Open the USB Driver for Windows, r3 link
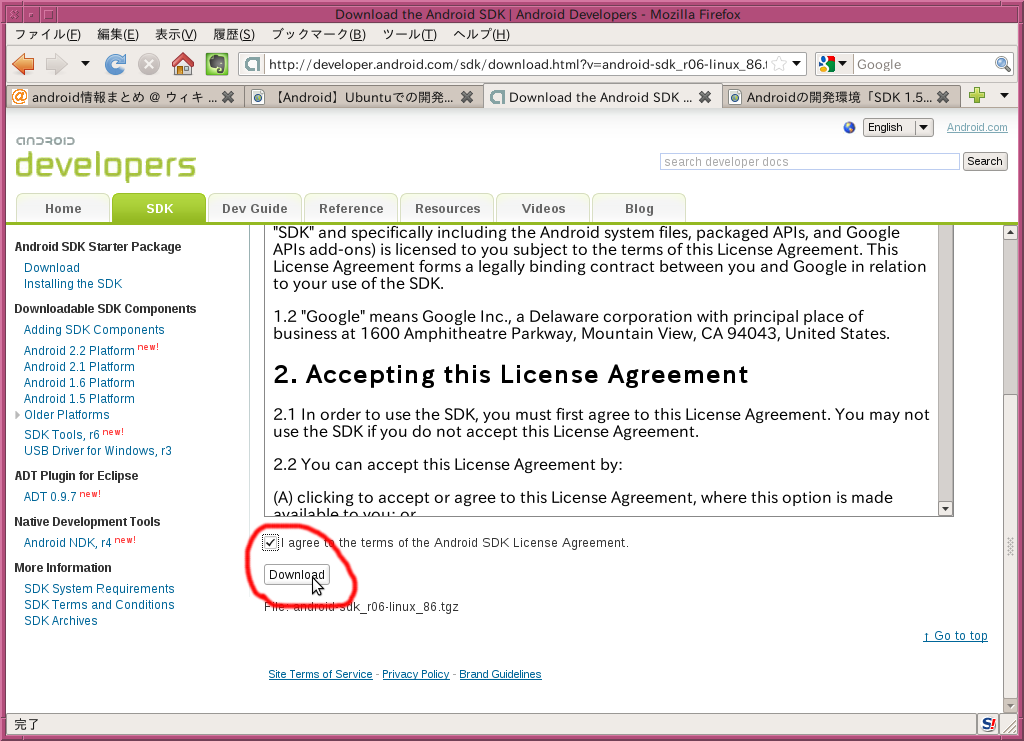The image size is (1024, 741). click(98, 450)
